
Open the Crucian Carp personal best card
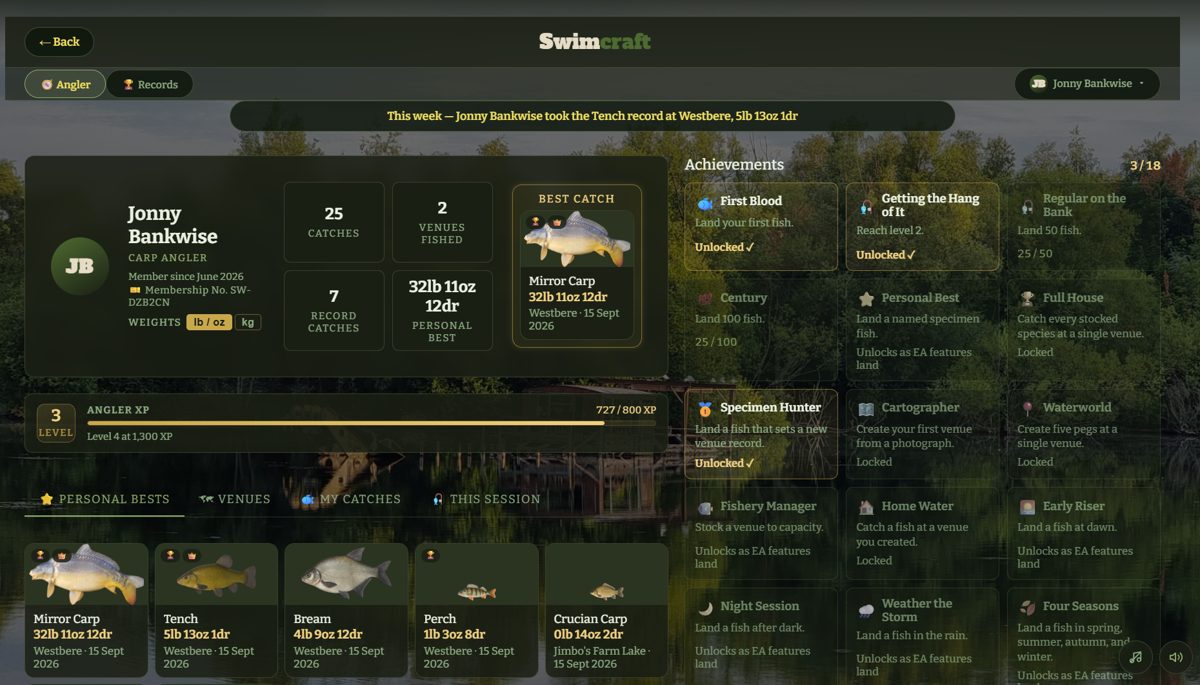[x=606, y=610]
